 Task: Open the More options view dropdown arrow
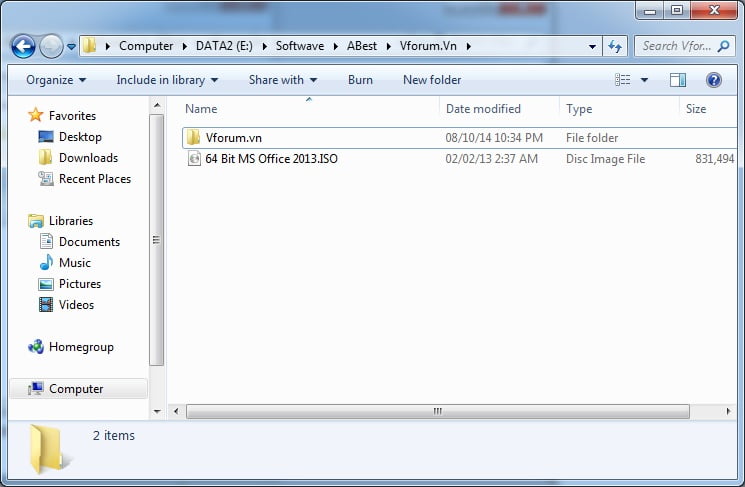click(644, 80)
